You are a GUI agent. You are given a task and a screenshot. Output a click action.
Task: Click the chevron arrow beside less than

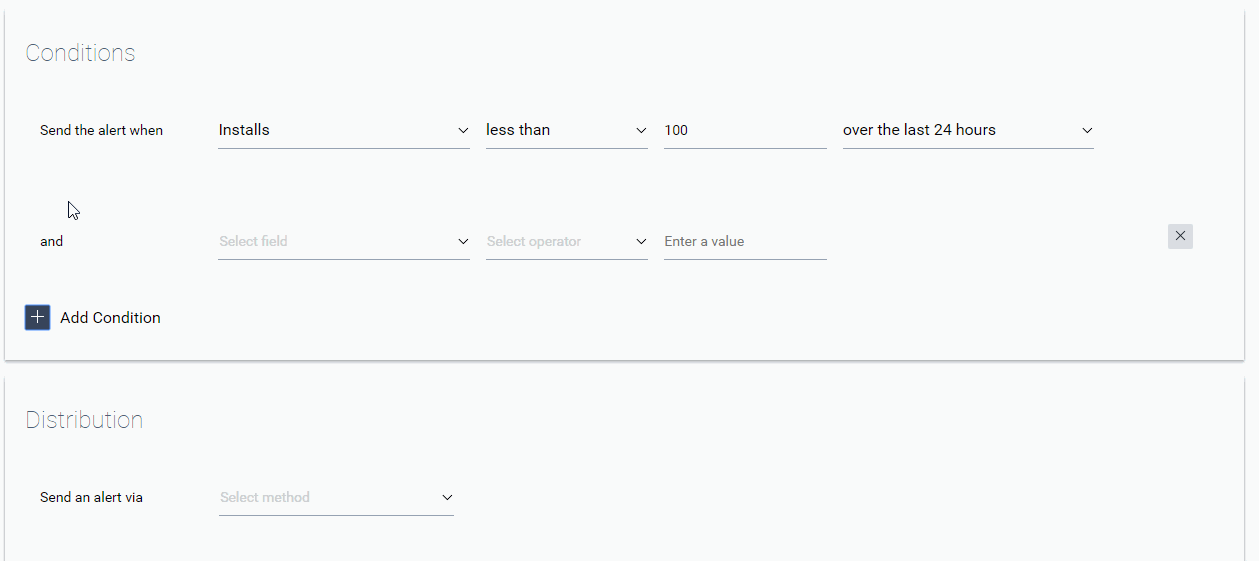click(x=641, y=130)
